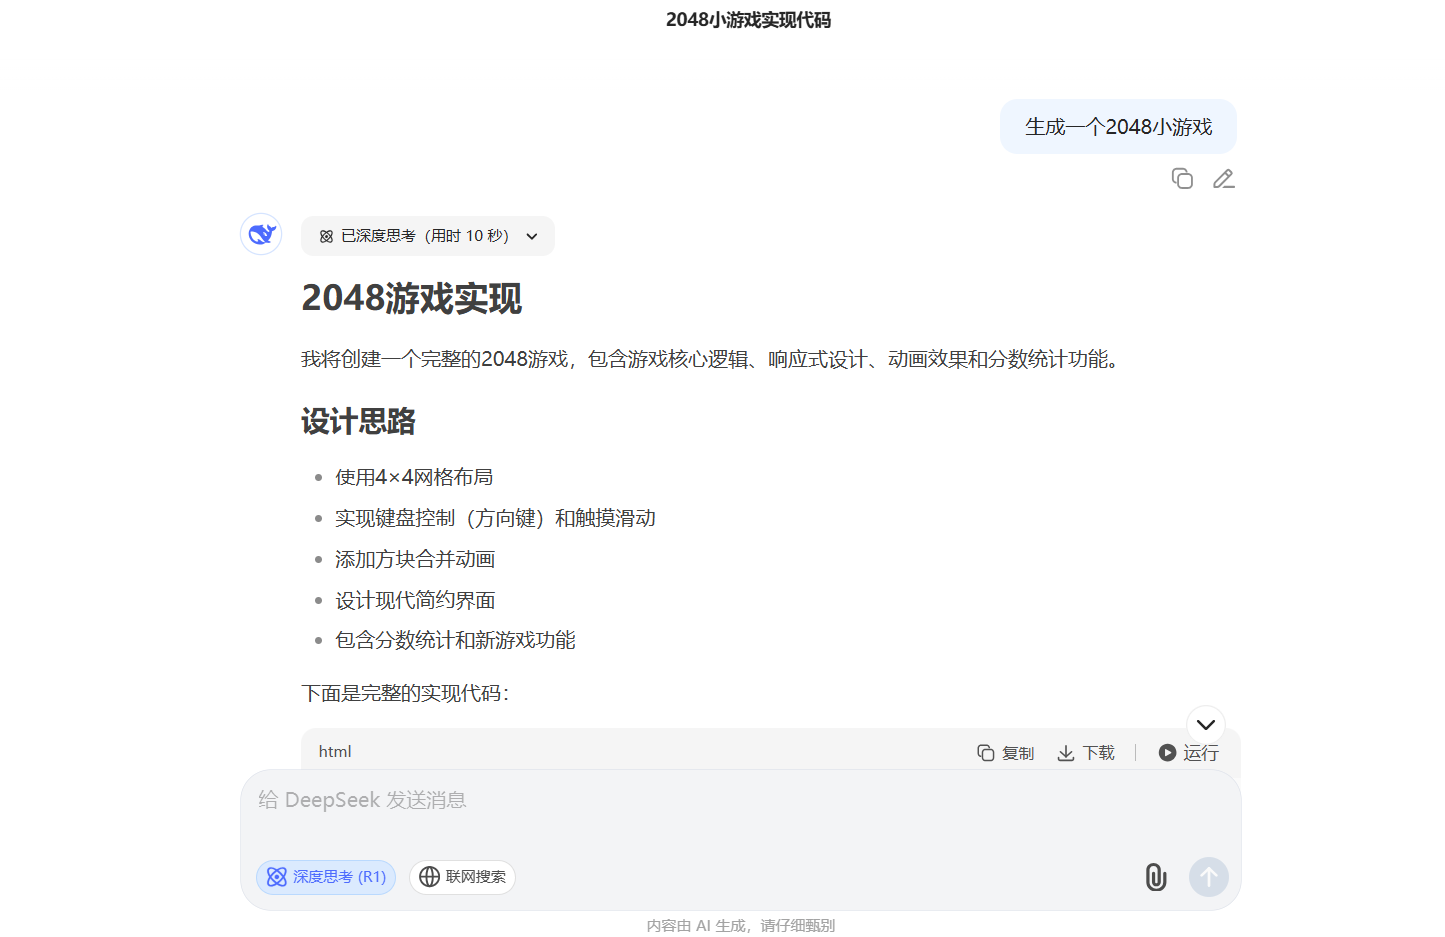Viewport: 1445px width, 937px height.
Task: Edit the user message with pencil icon
Action: point(1223,179)
